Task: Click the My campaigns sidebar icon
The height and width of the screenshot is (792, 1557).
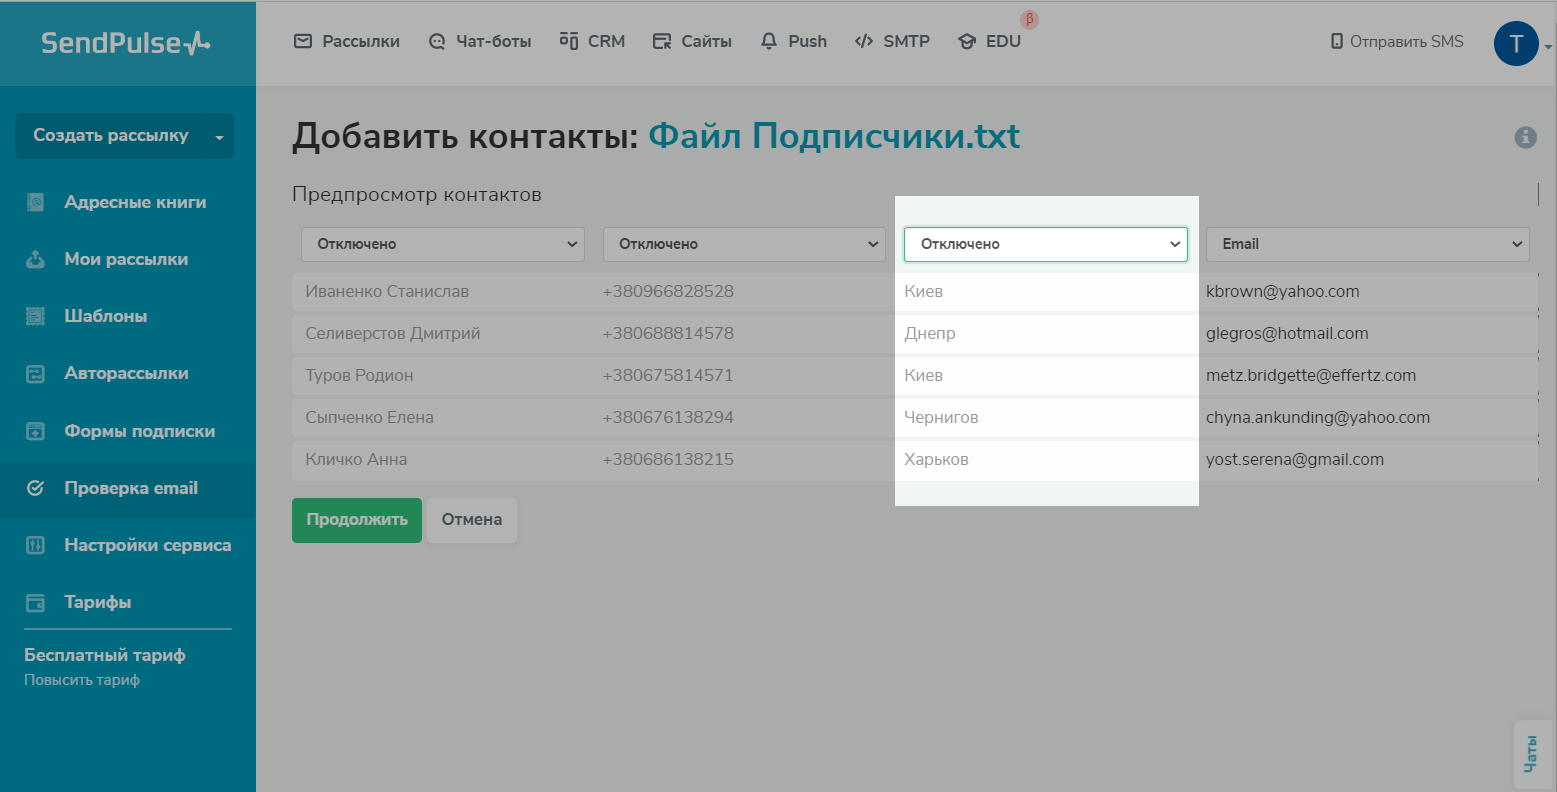Action: coord(35,259)
